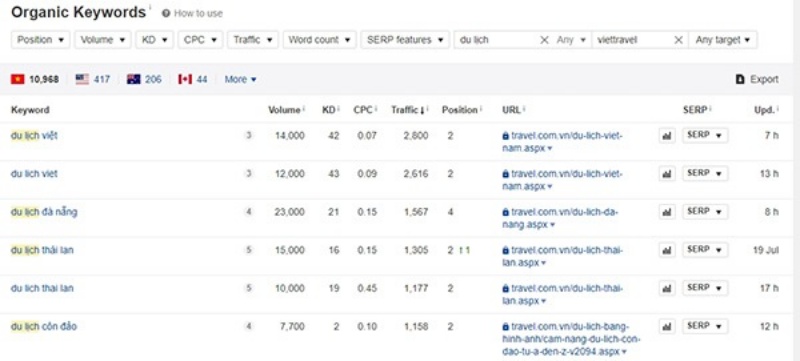Open the How to use help link

coord(192,14)
